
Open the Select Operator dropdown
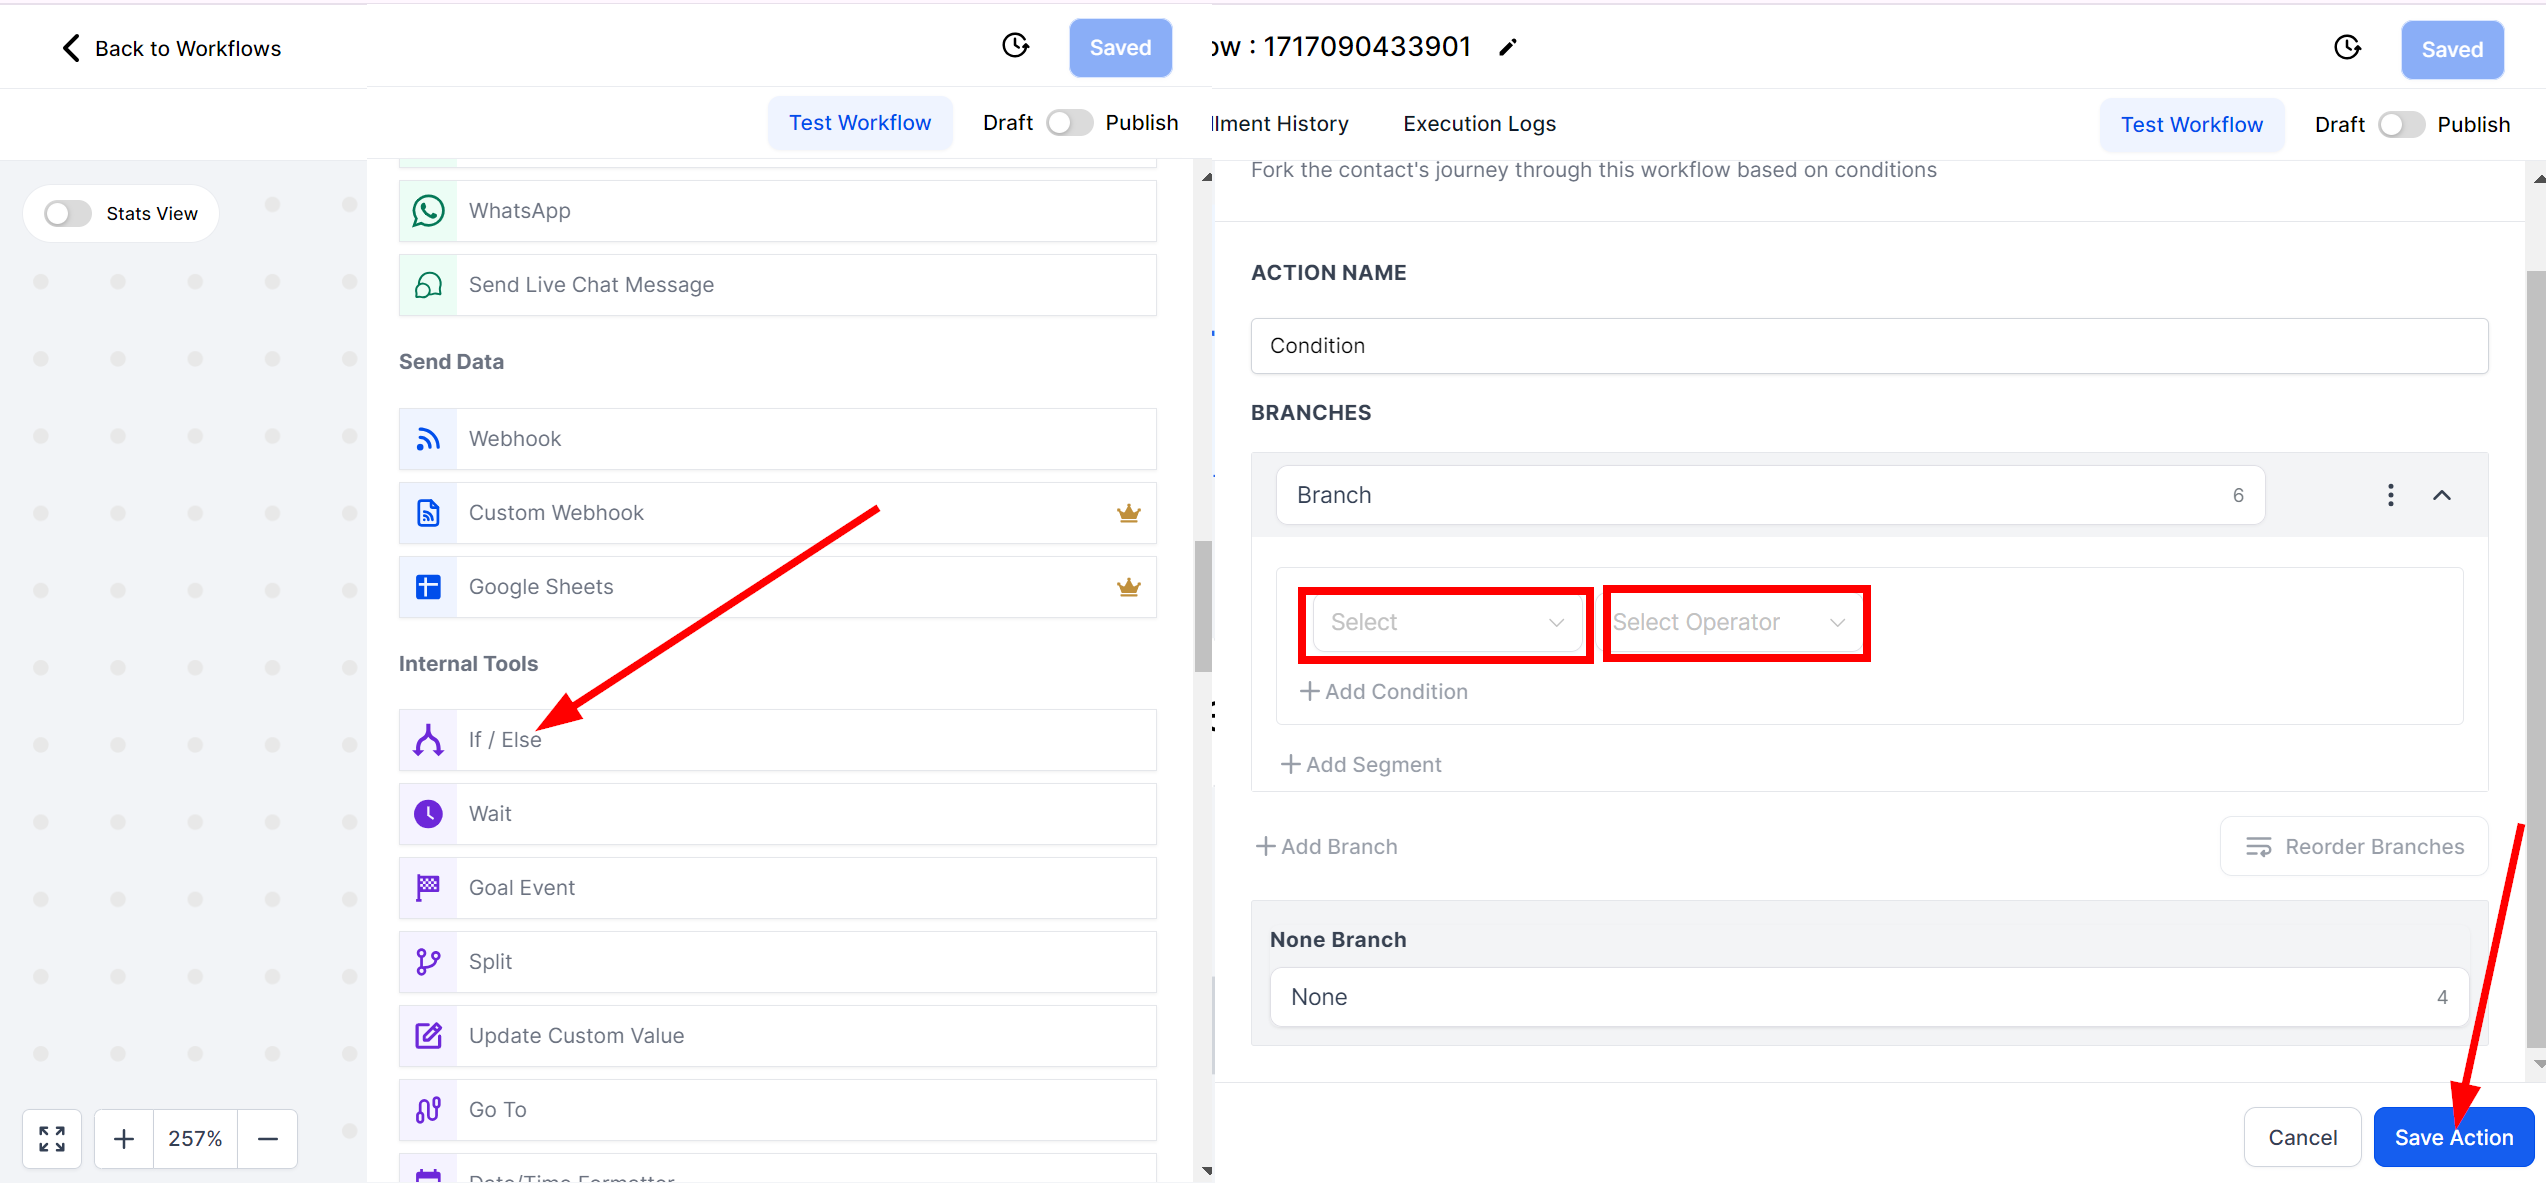click(1730, 622)
